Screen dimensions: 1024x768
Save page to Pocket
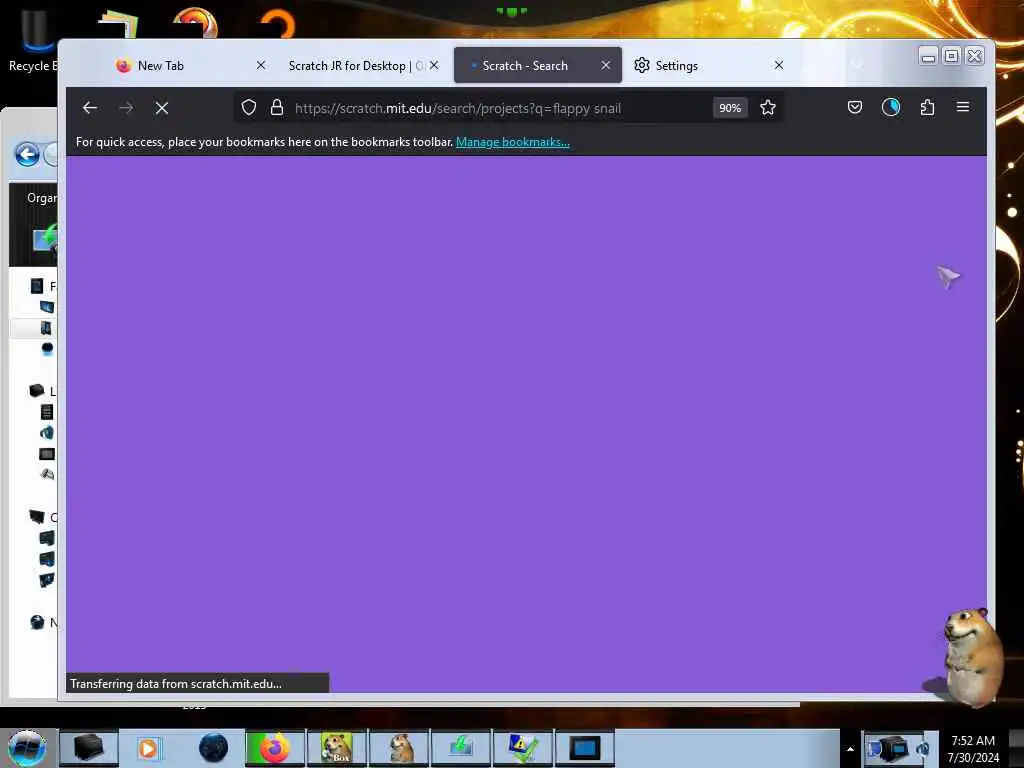pos(855,107)
